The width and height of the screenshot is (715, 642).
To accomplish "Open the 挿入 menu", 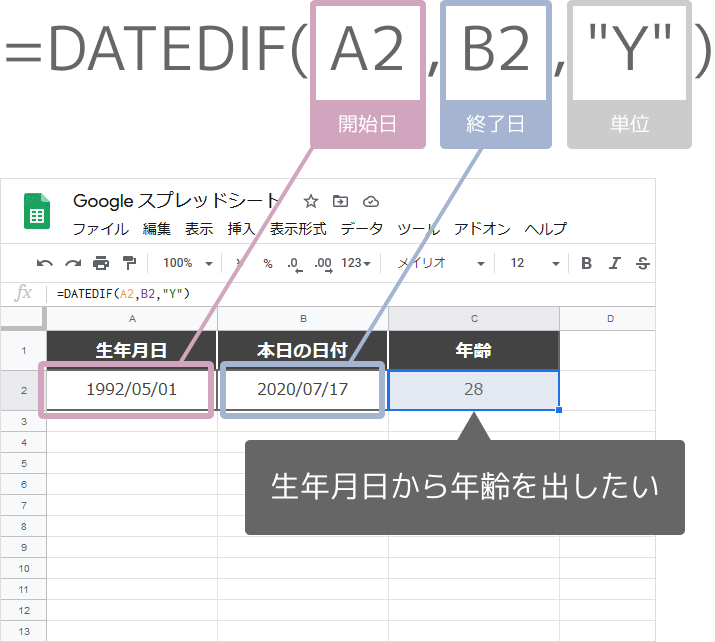I will tap(242, 228).
